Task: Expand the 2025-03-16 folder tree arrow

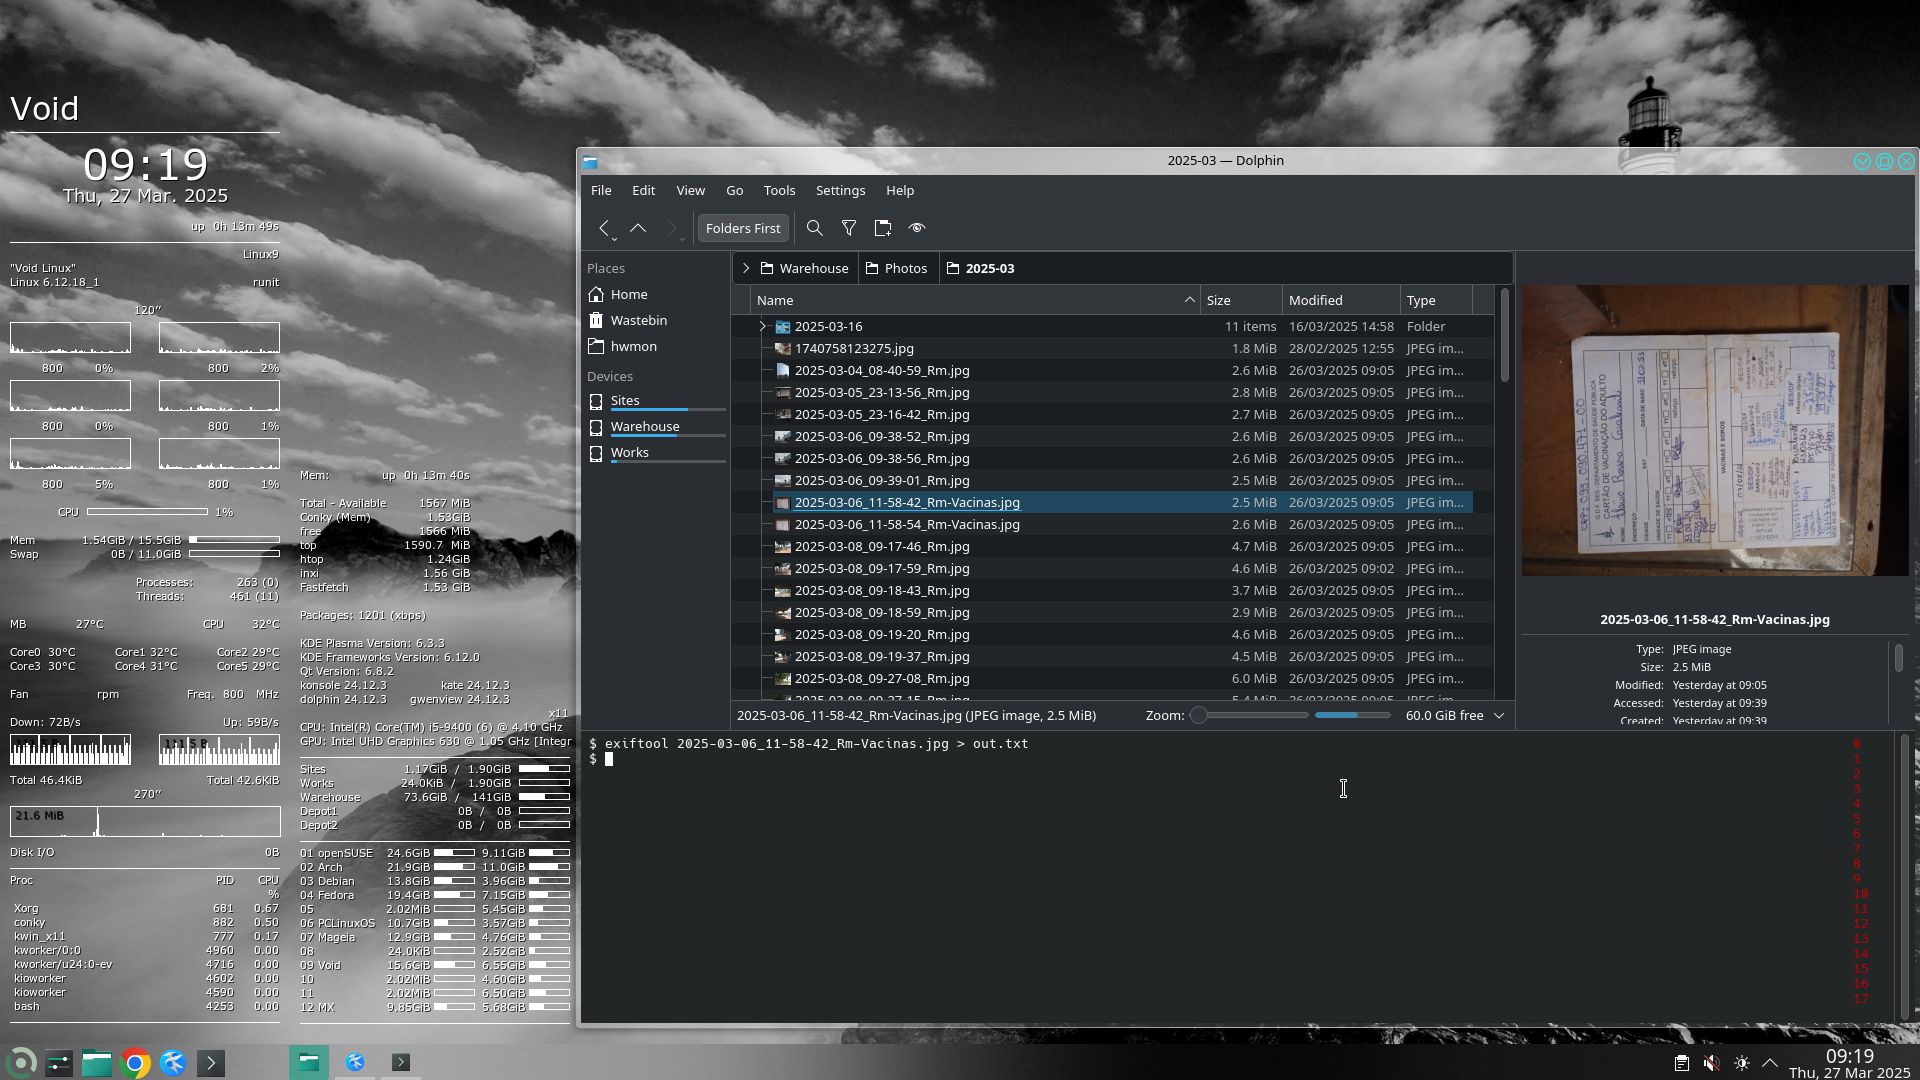Action: click(762, 326)
